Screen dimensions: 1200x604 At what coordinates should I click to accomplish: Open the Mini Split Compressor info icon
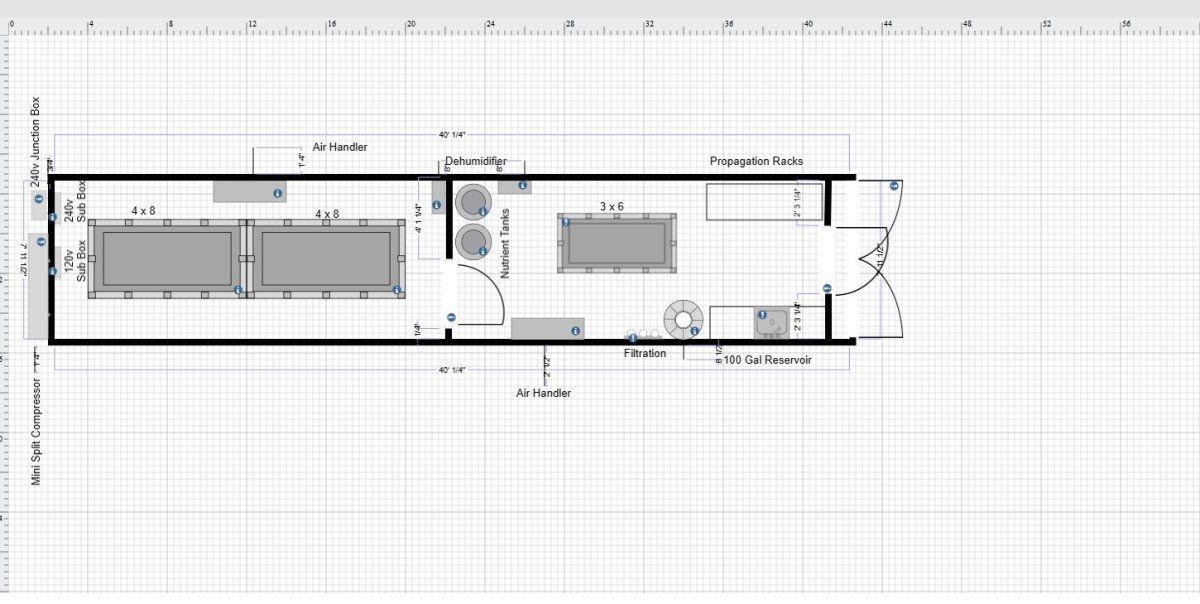(x=41, y=241)
